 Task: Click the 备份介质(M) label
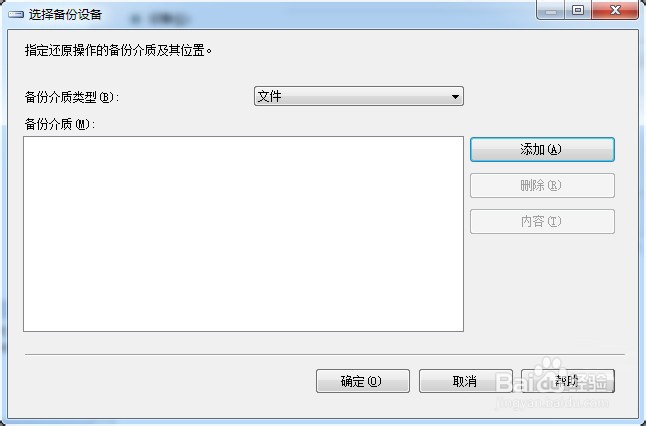pyautogui.click(x=60, y=124)
